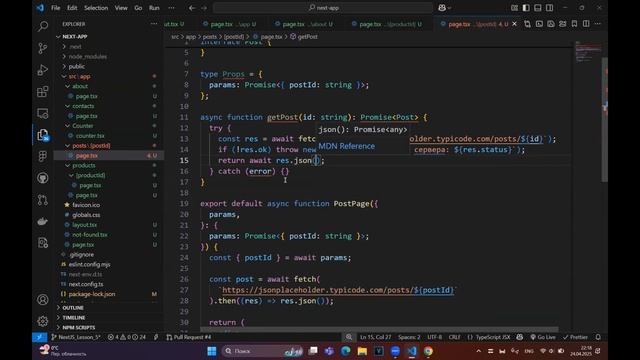Screen dimensions: 640x360
Task: Open the Edit menu
Action: coord(72,8)
